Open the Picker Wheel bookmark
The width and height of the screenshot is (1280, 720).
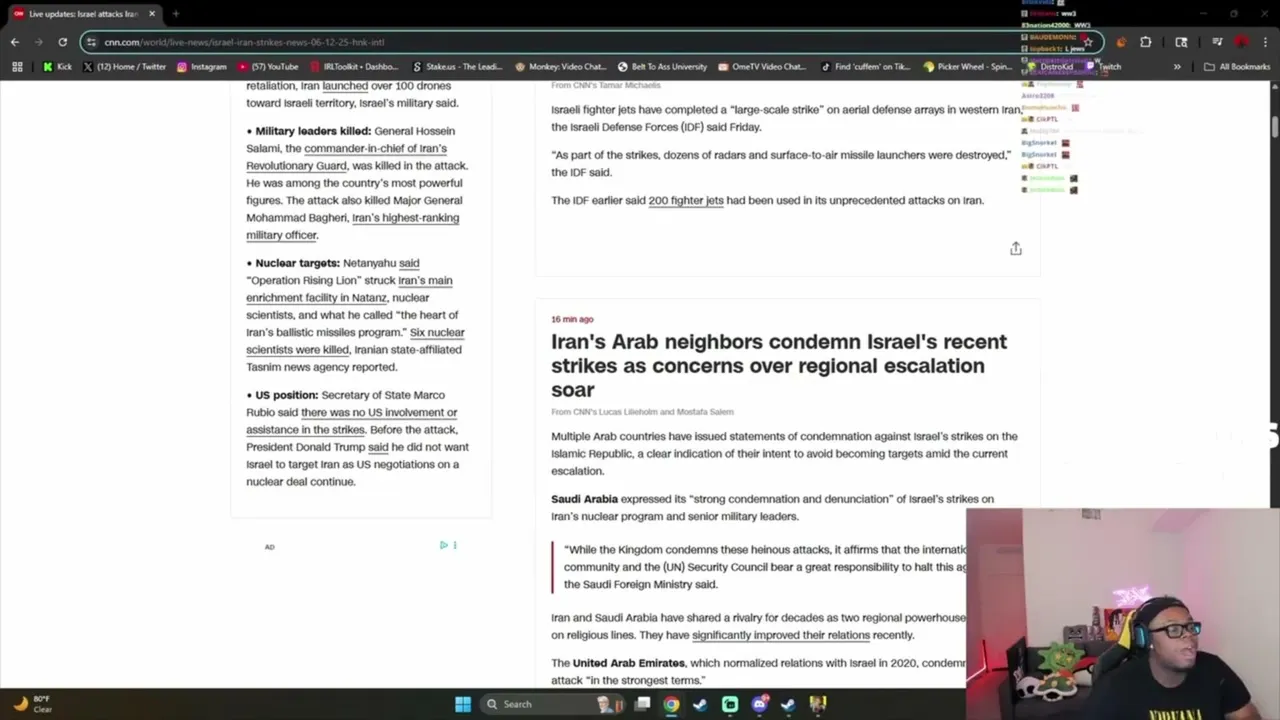tap(968, 67)
